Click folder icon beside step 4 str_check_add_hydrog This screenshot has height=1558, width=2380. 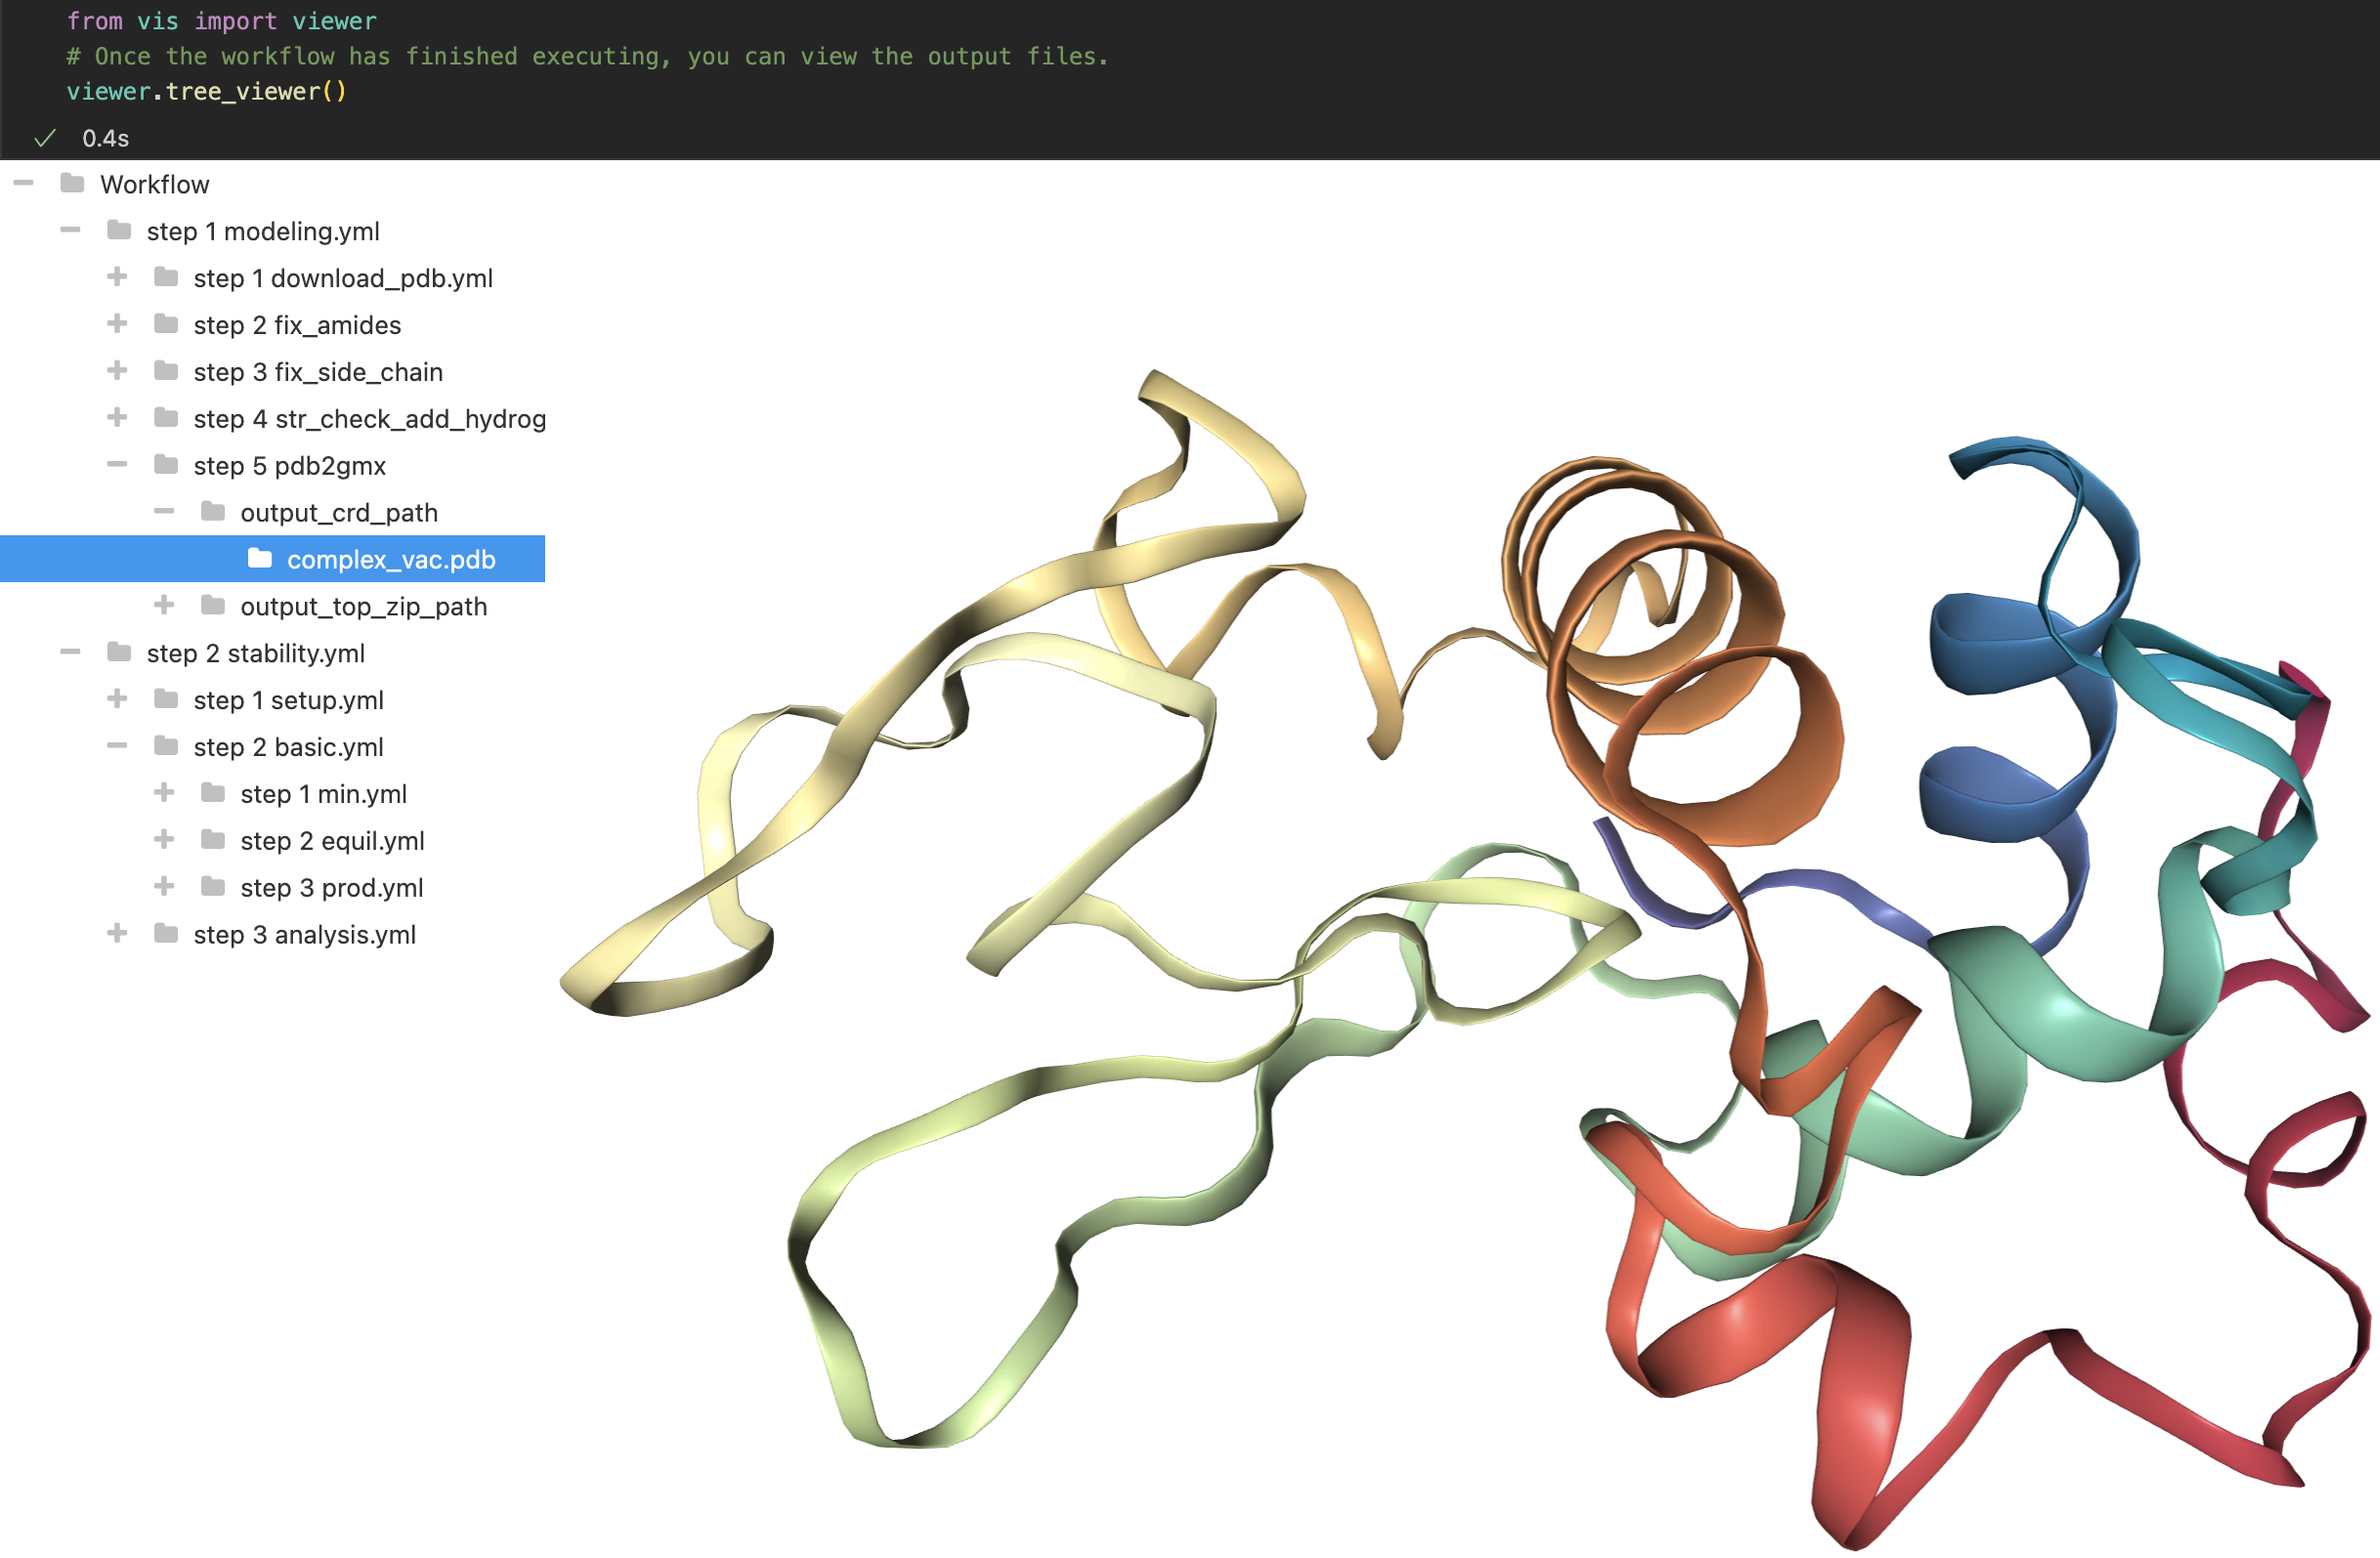(166, 417)
